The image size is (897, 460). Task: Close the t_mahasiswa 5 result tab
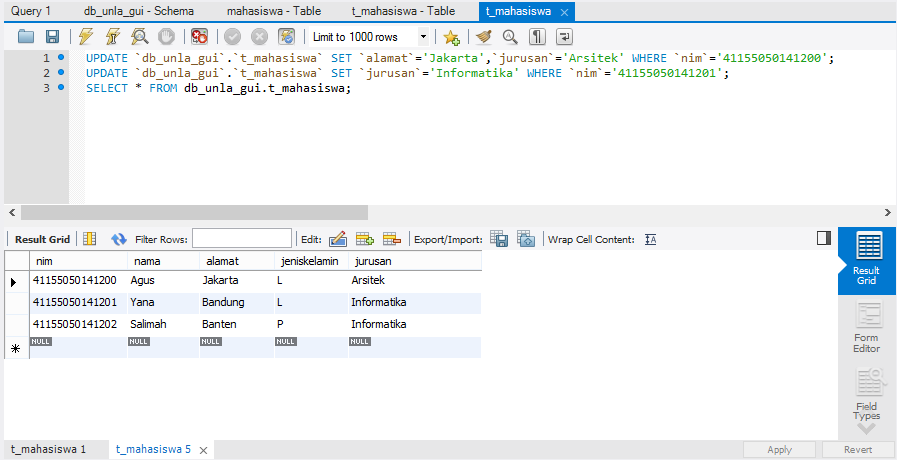click(203, 450)
